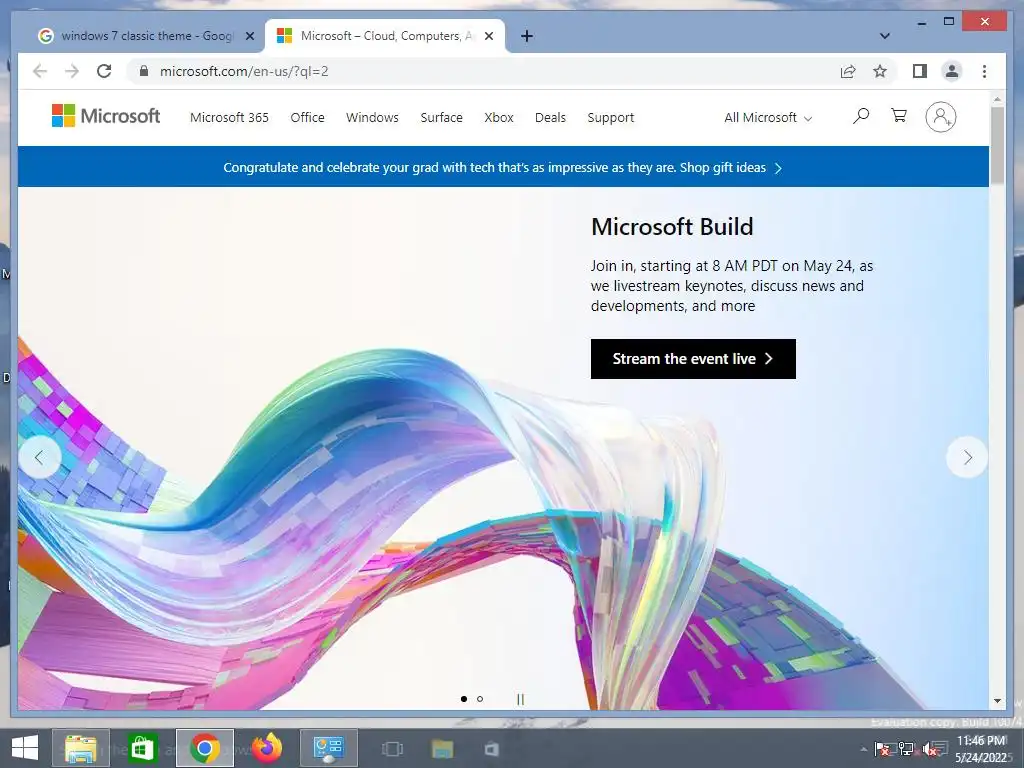This screenshot has height=768, width=1024.
Task: Open the Windows nav link
Action: tap(372, 118)
